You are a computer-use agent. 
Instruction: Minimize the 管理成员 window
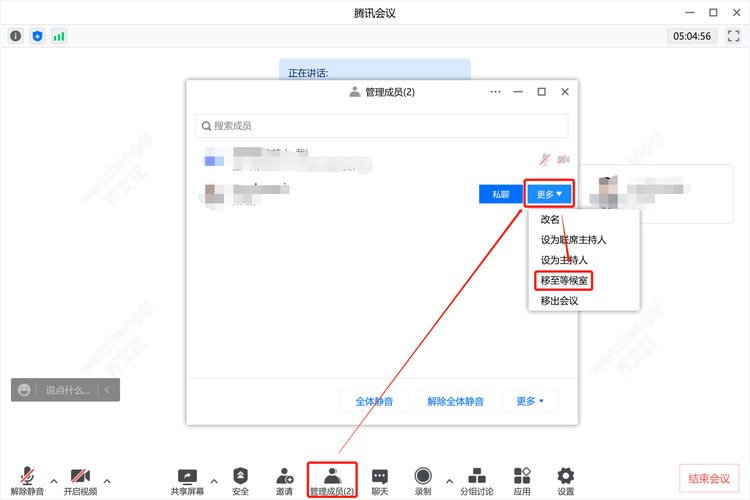[518, 92]
